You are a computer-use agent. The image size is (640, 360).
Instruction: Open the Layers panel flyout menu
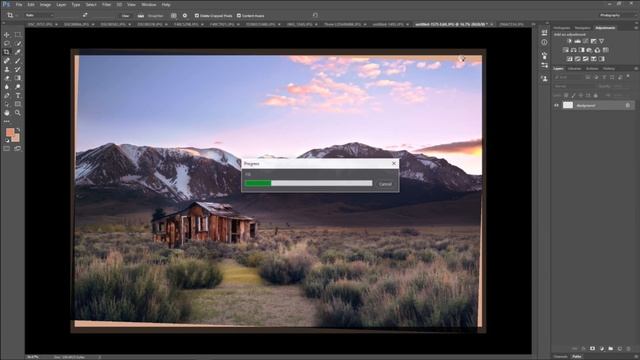[x=636, y=68]
